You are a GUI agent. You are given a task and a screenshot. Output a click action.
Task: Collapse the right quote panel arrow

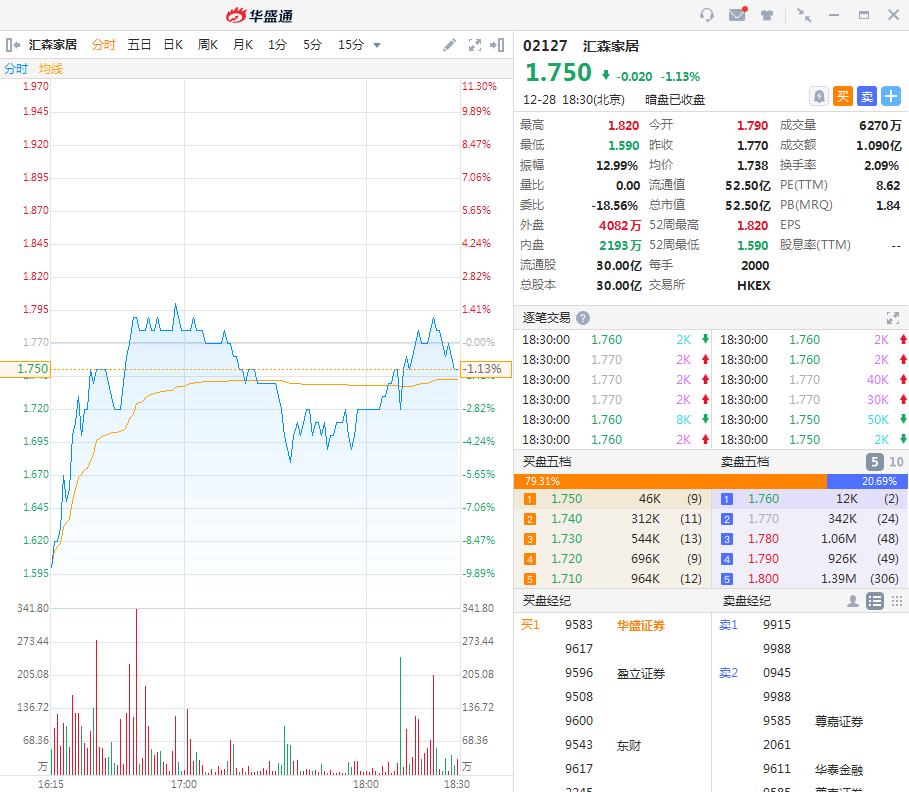coord(498,45)
